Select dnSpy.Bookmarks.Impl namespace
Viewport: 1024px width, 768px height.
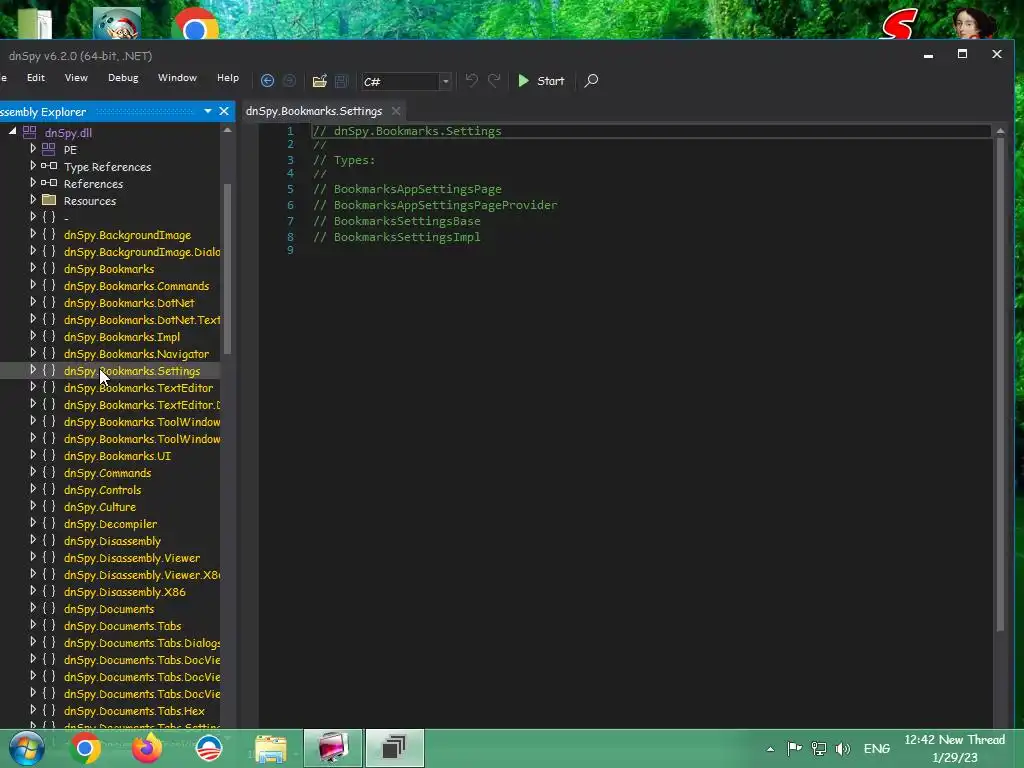(122, 337)
